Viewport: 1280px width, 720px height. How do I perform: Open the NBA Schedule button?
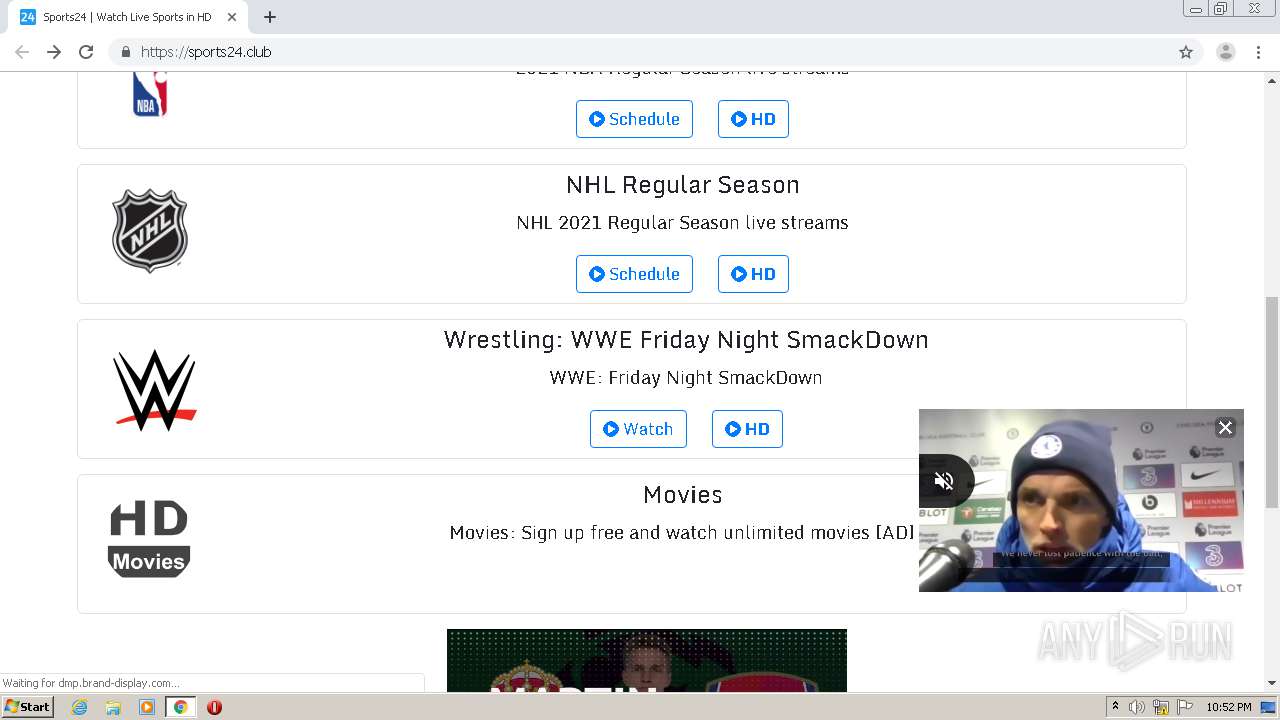tap(634, 119)
